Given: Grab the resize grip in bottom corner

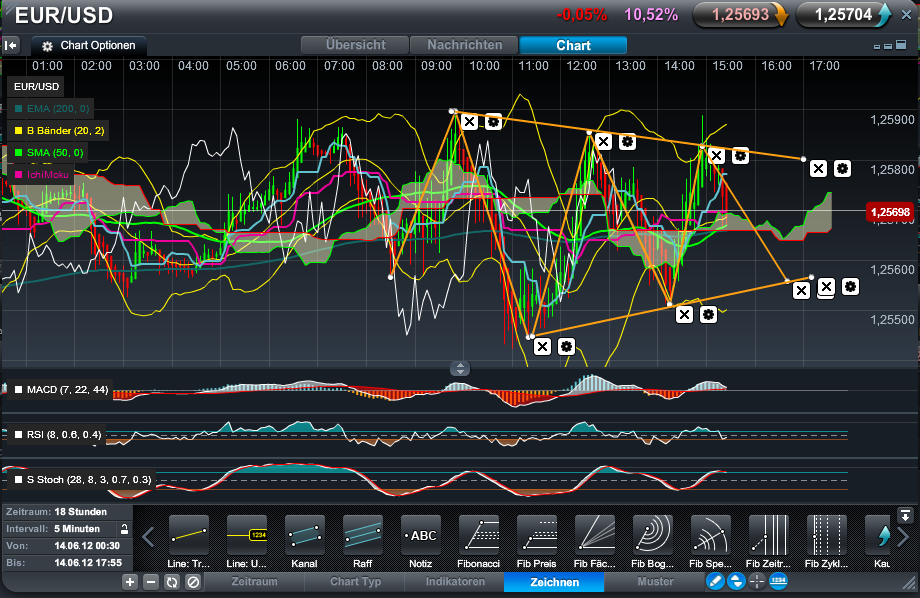Looking at the screenshot, I should pos(909,582).
